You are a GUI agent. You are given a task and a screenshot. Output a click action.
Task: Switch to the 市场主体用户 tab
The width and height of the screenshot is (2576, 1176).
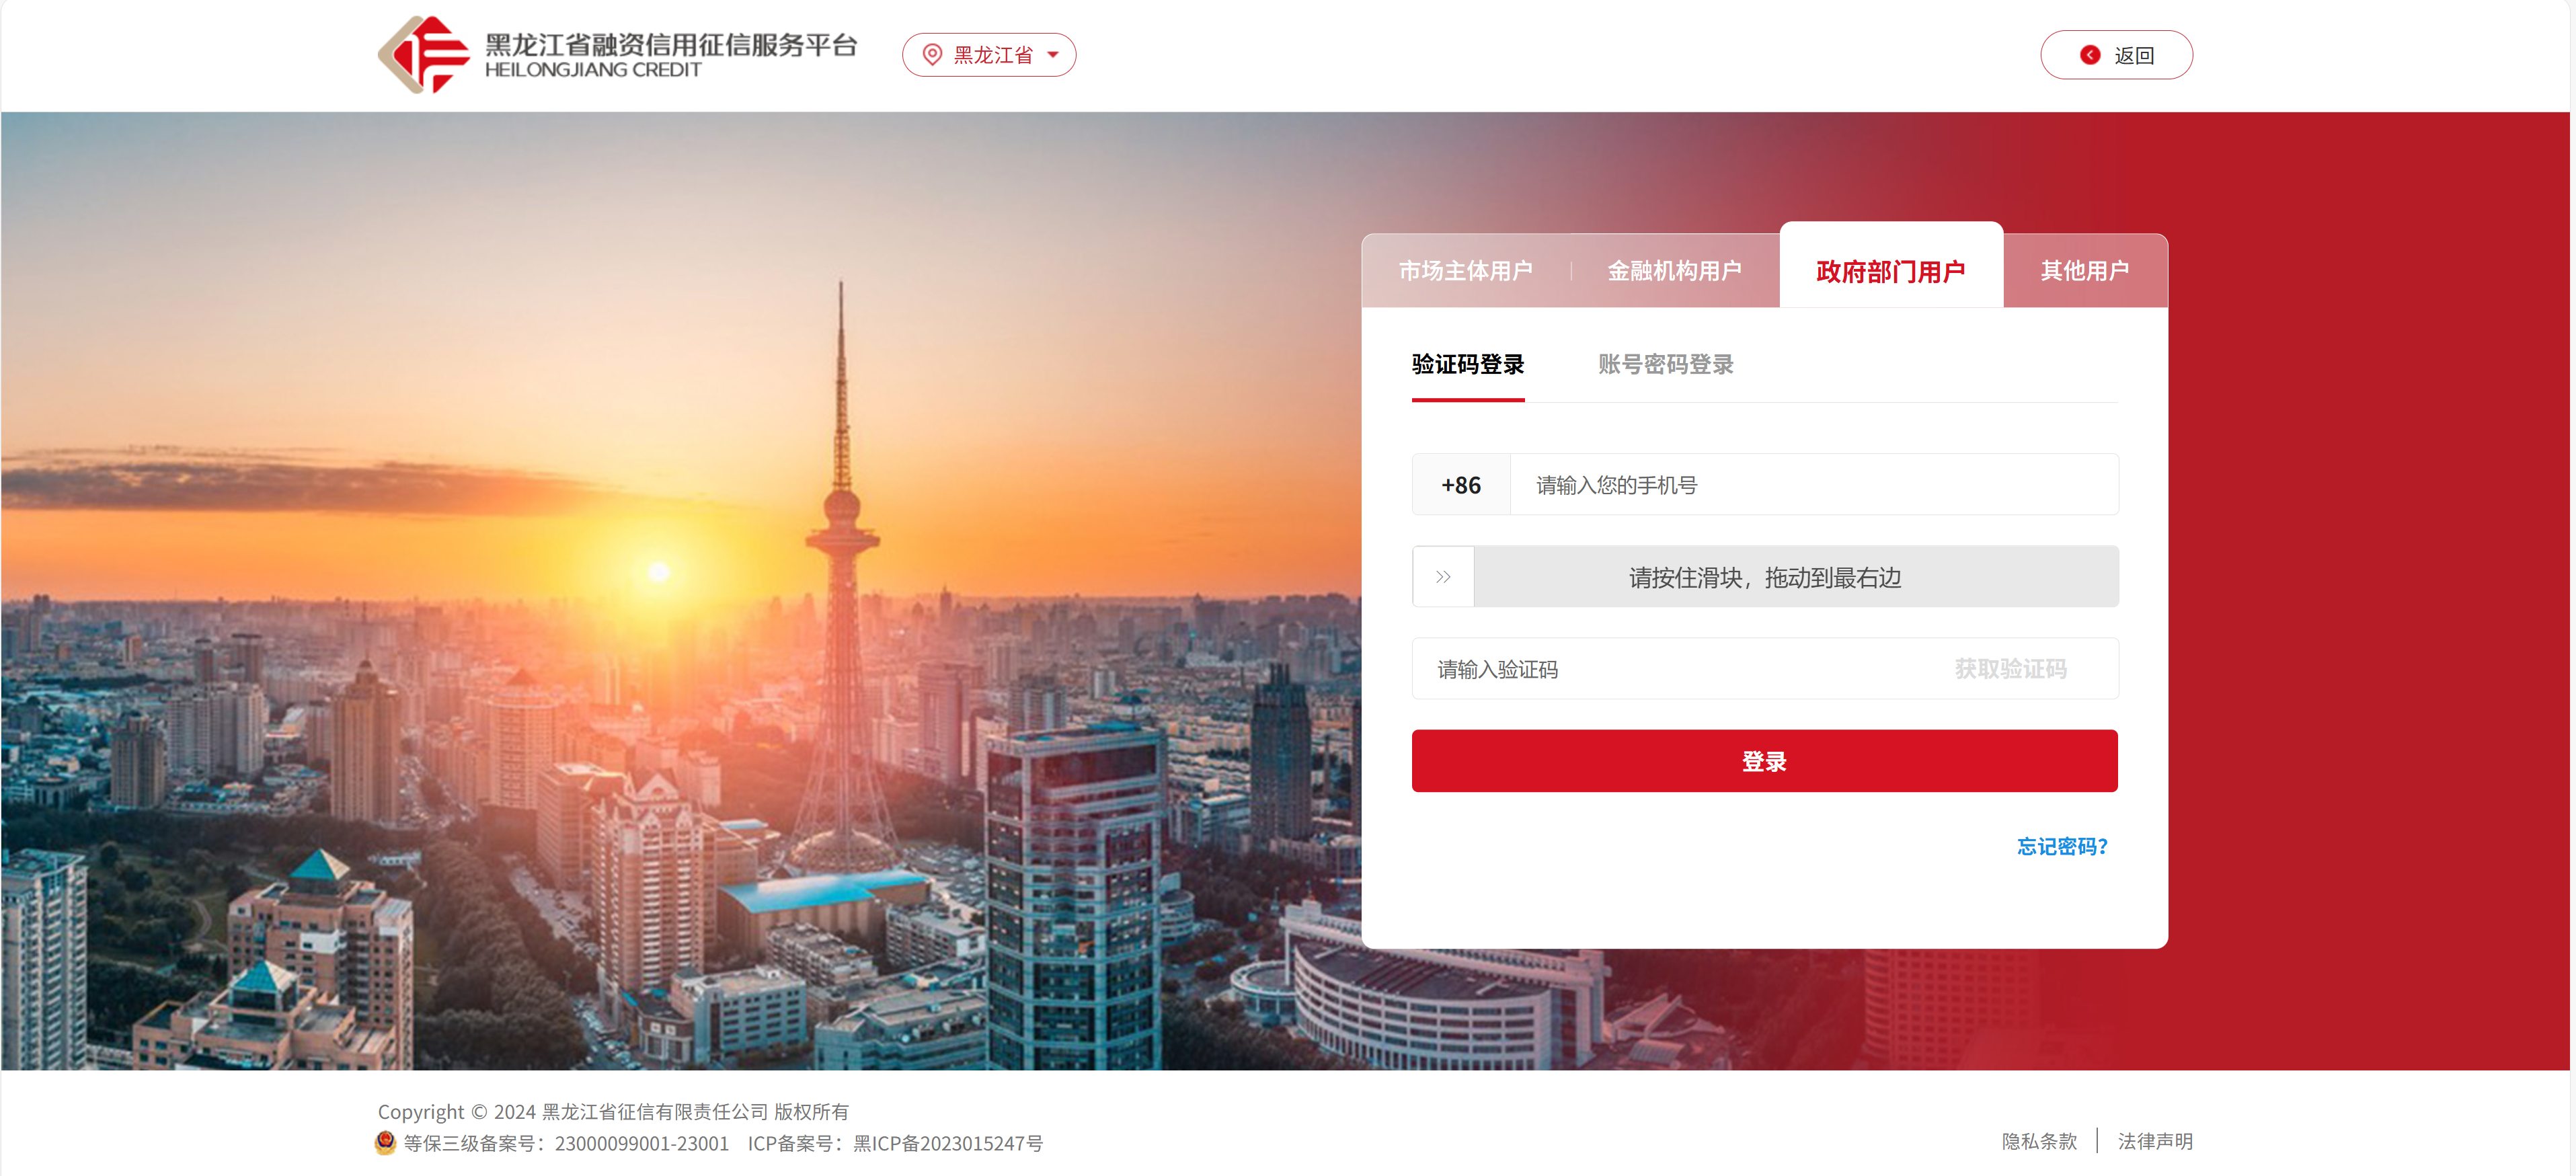click(x=1465, y=271)
